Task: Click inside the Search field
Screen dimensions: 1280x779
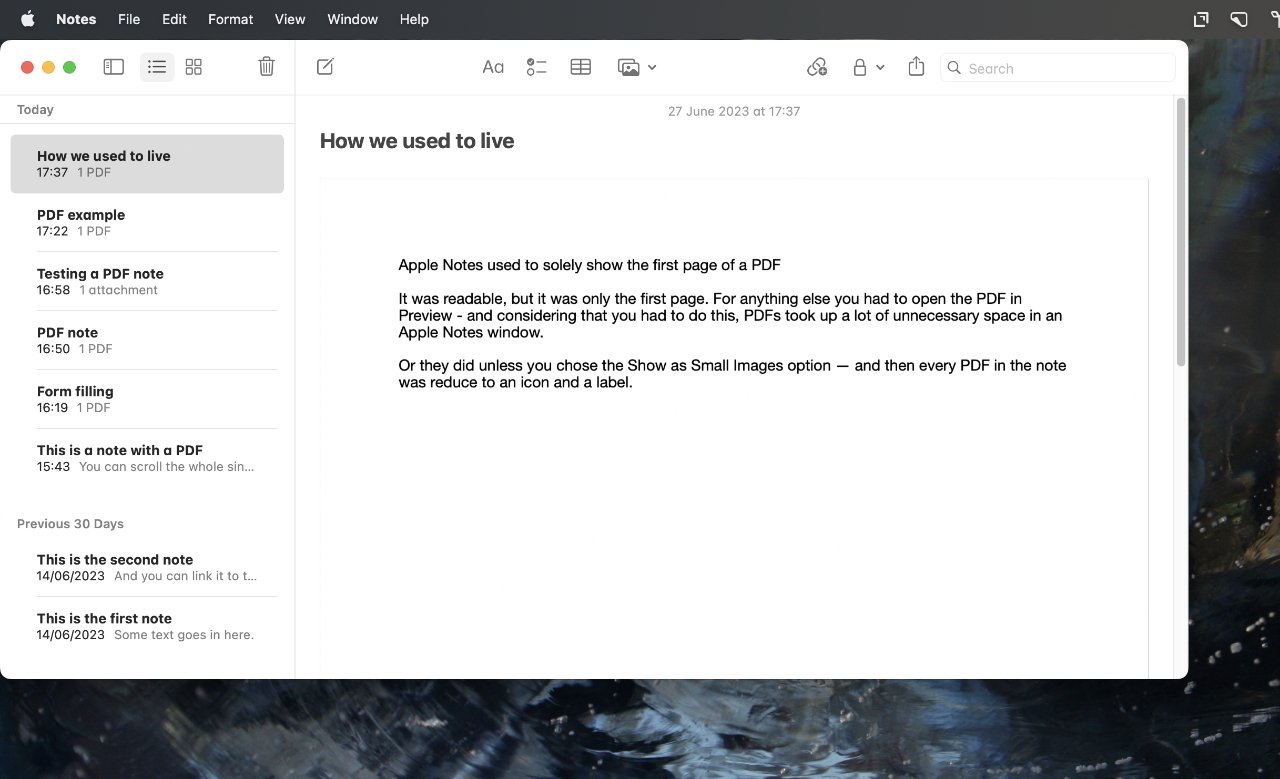Action: pos(1056,68)
